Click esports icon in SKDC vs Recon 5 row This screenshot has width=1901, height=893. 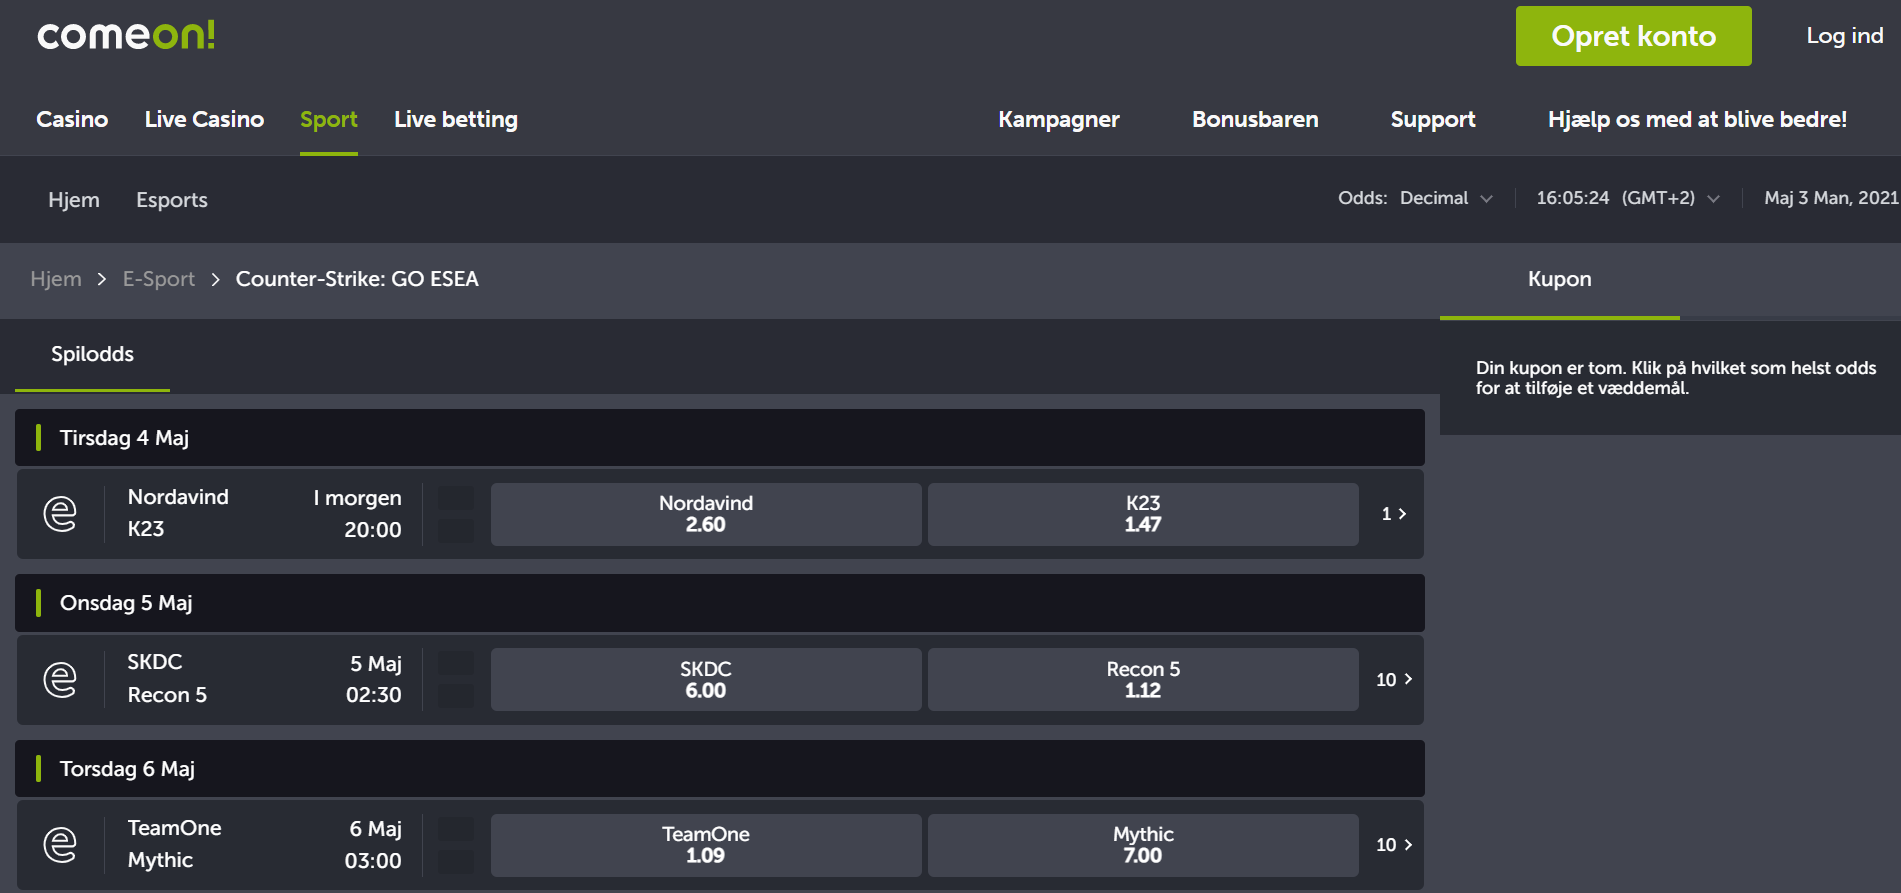point(60,679)
